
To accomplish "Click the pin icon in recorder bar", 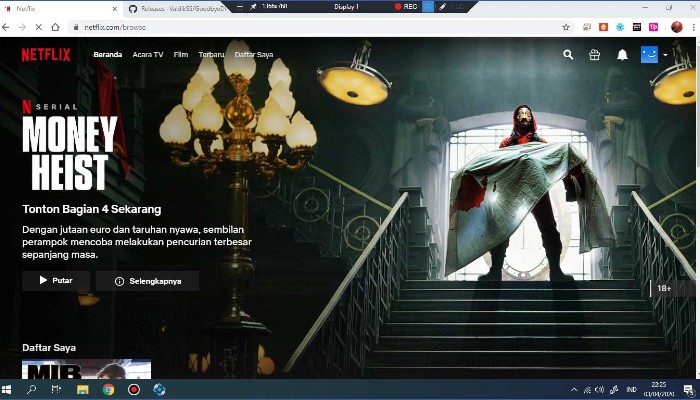I will click(253, 7).
